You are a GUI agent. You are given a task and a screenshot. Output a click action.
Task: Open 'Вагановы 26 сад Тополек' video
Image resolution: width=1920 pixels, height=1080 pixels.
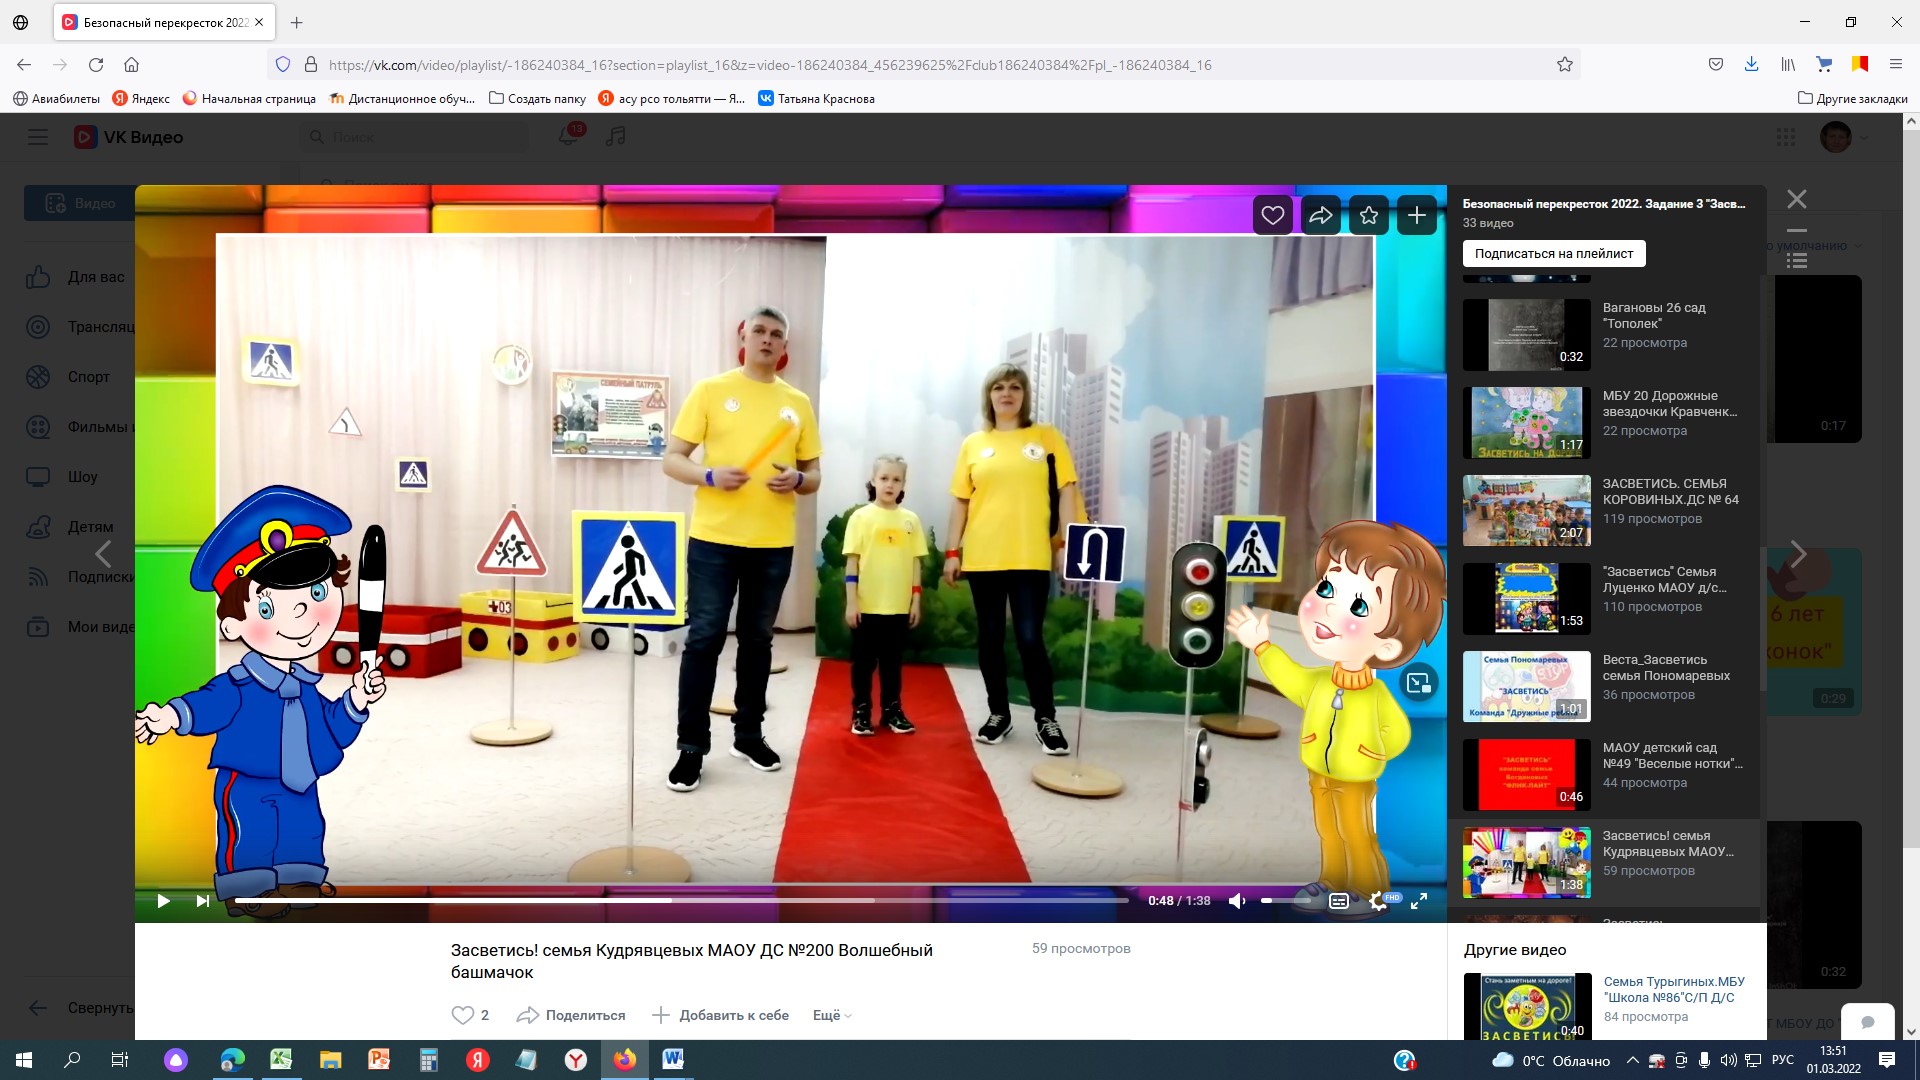pos(1606,335)
